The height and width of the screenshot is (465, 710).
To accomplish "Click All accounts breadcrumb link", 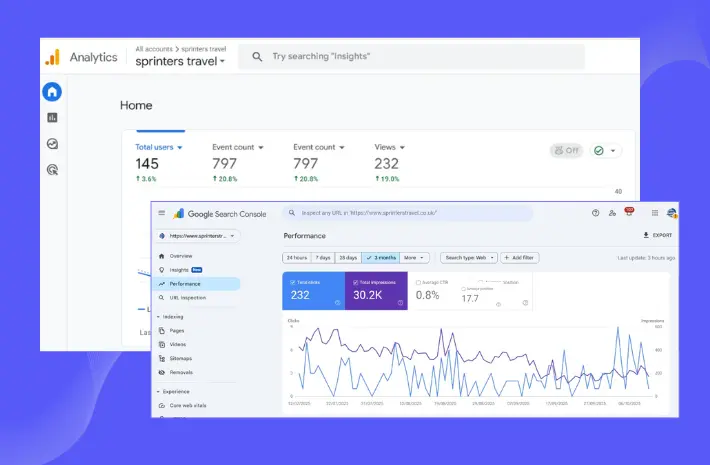I will coord(154,49).
